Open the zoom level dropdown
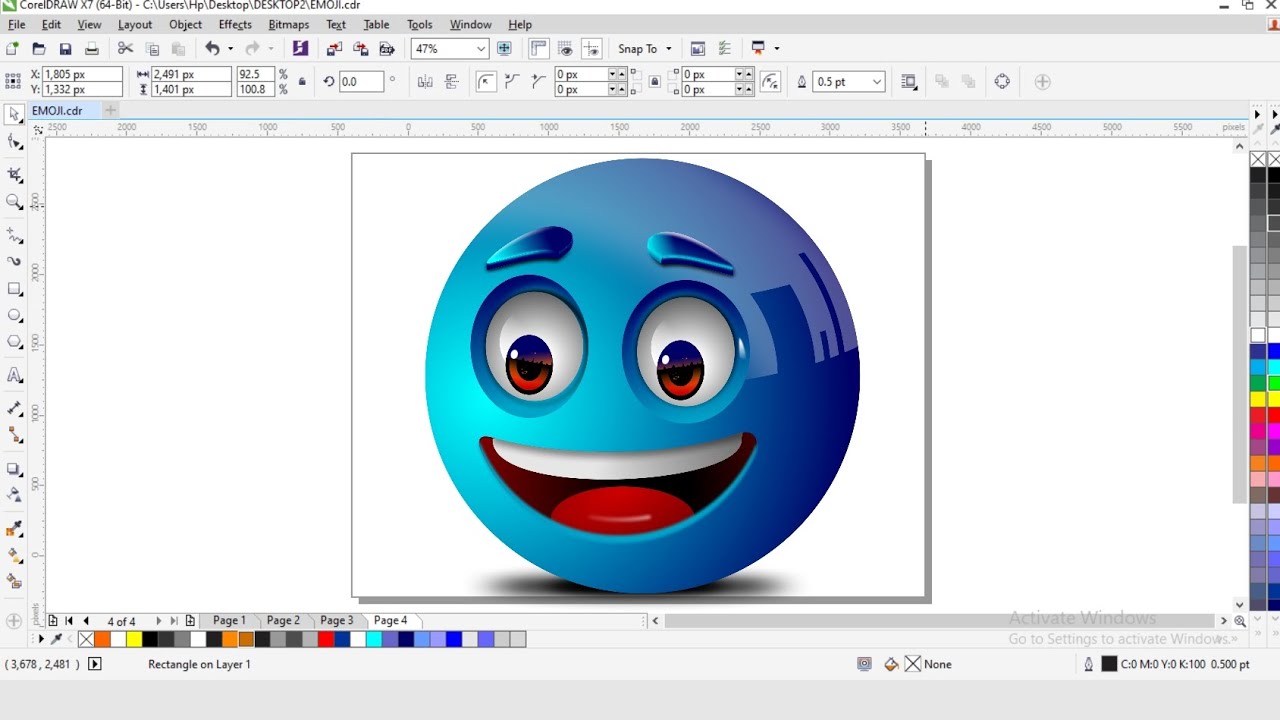The width and height of the screenshot is (1280, 720). click(481, 48)
